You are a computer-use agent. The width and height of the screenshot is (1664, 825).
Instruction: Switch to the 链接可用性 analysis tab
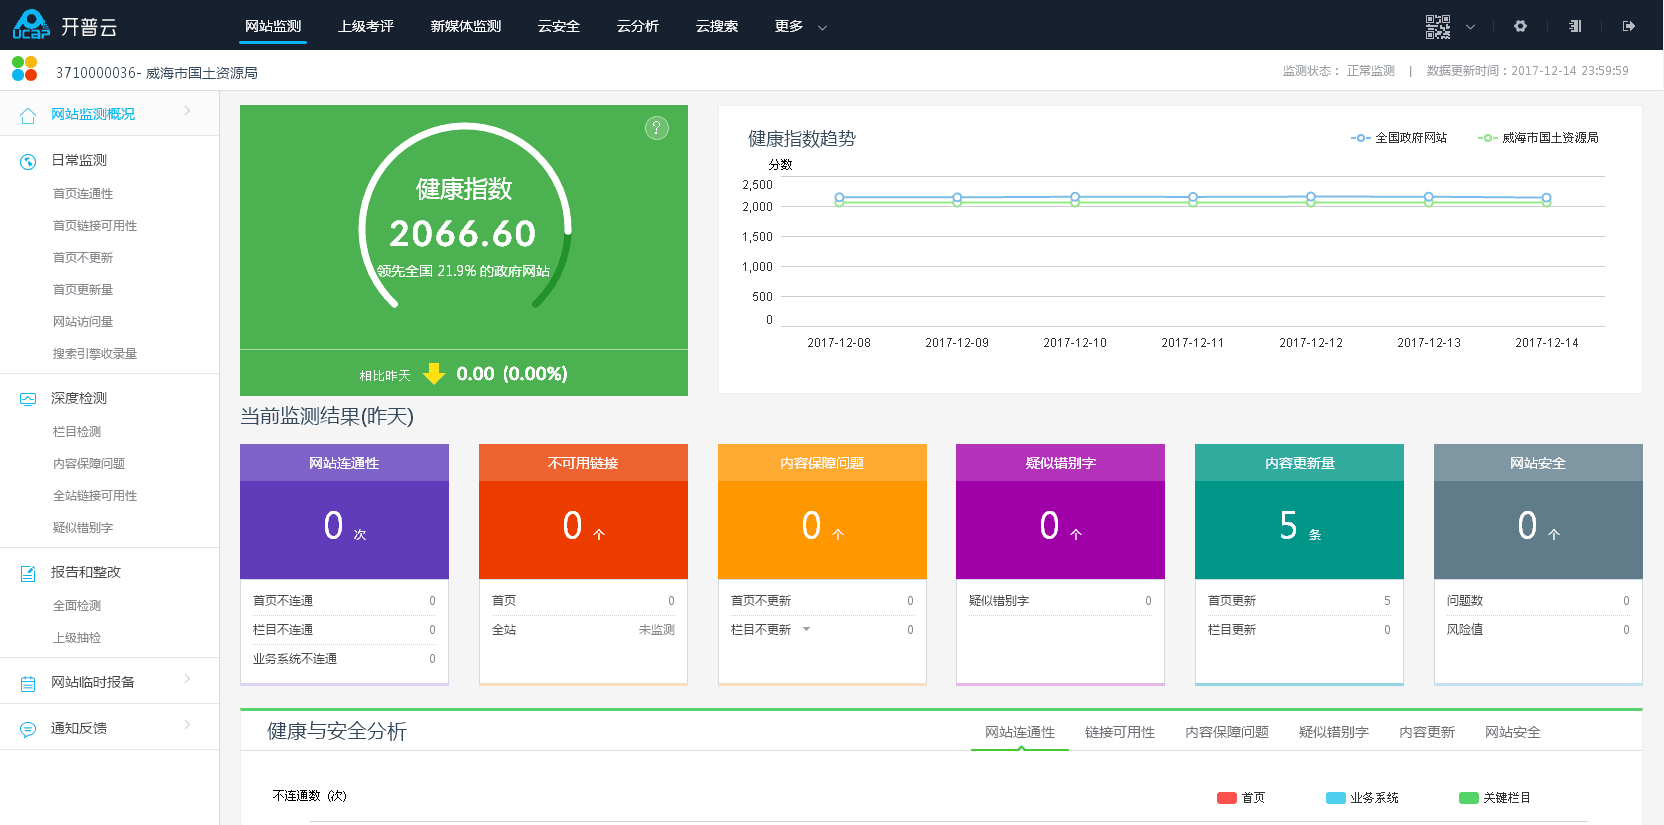click(1119, 732)
